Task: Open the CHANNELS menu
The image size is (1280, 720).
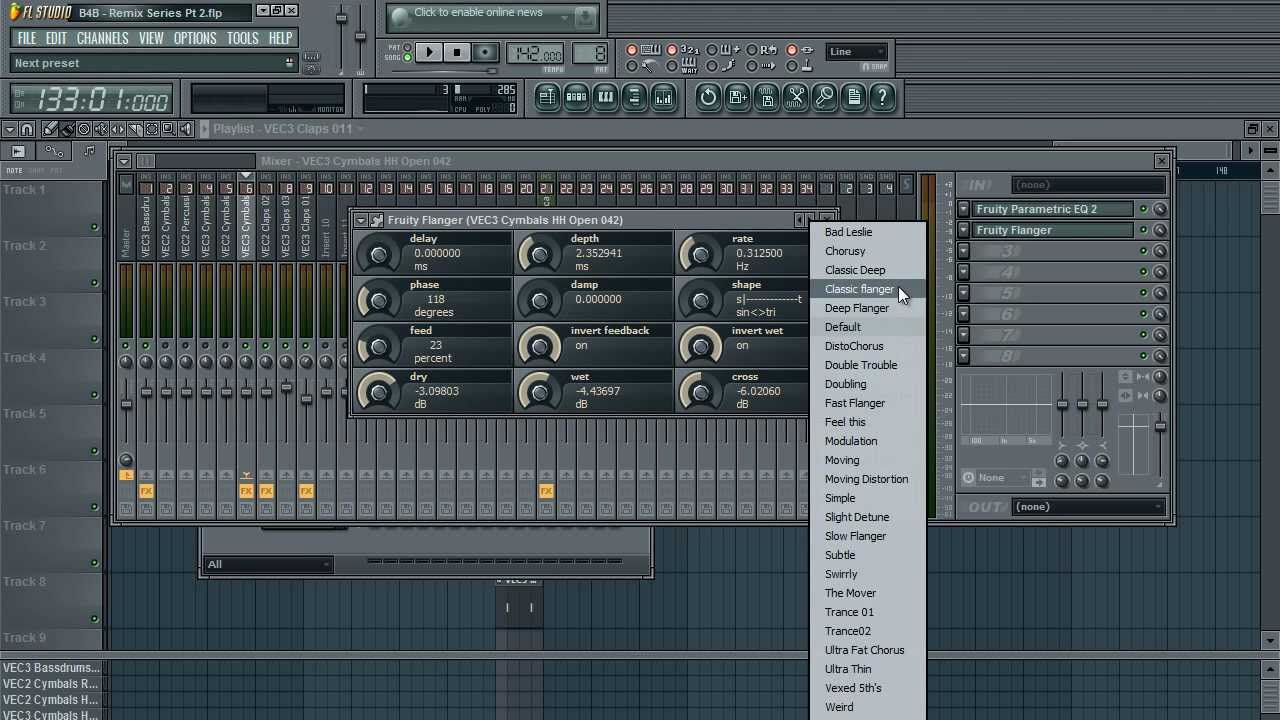Action: click(102, 38)
